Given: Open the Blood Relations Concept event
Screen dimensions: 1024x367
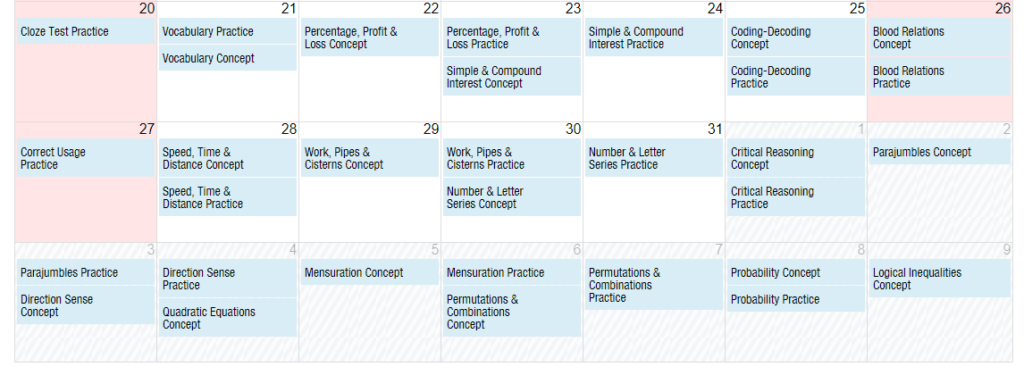Looking at the screenshot, I should 940,38.
